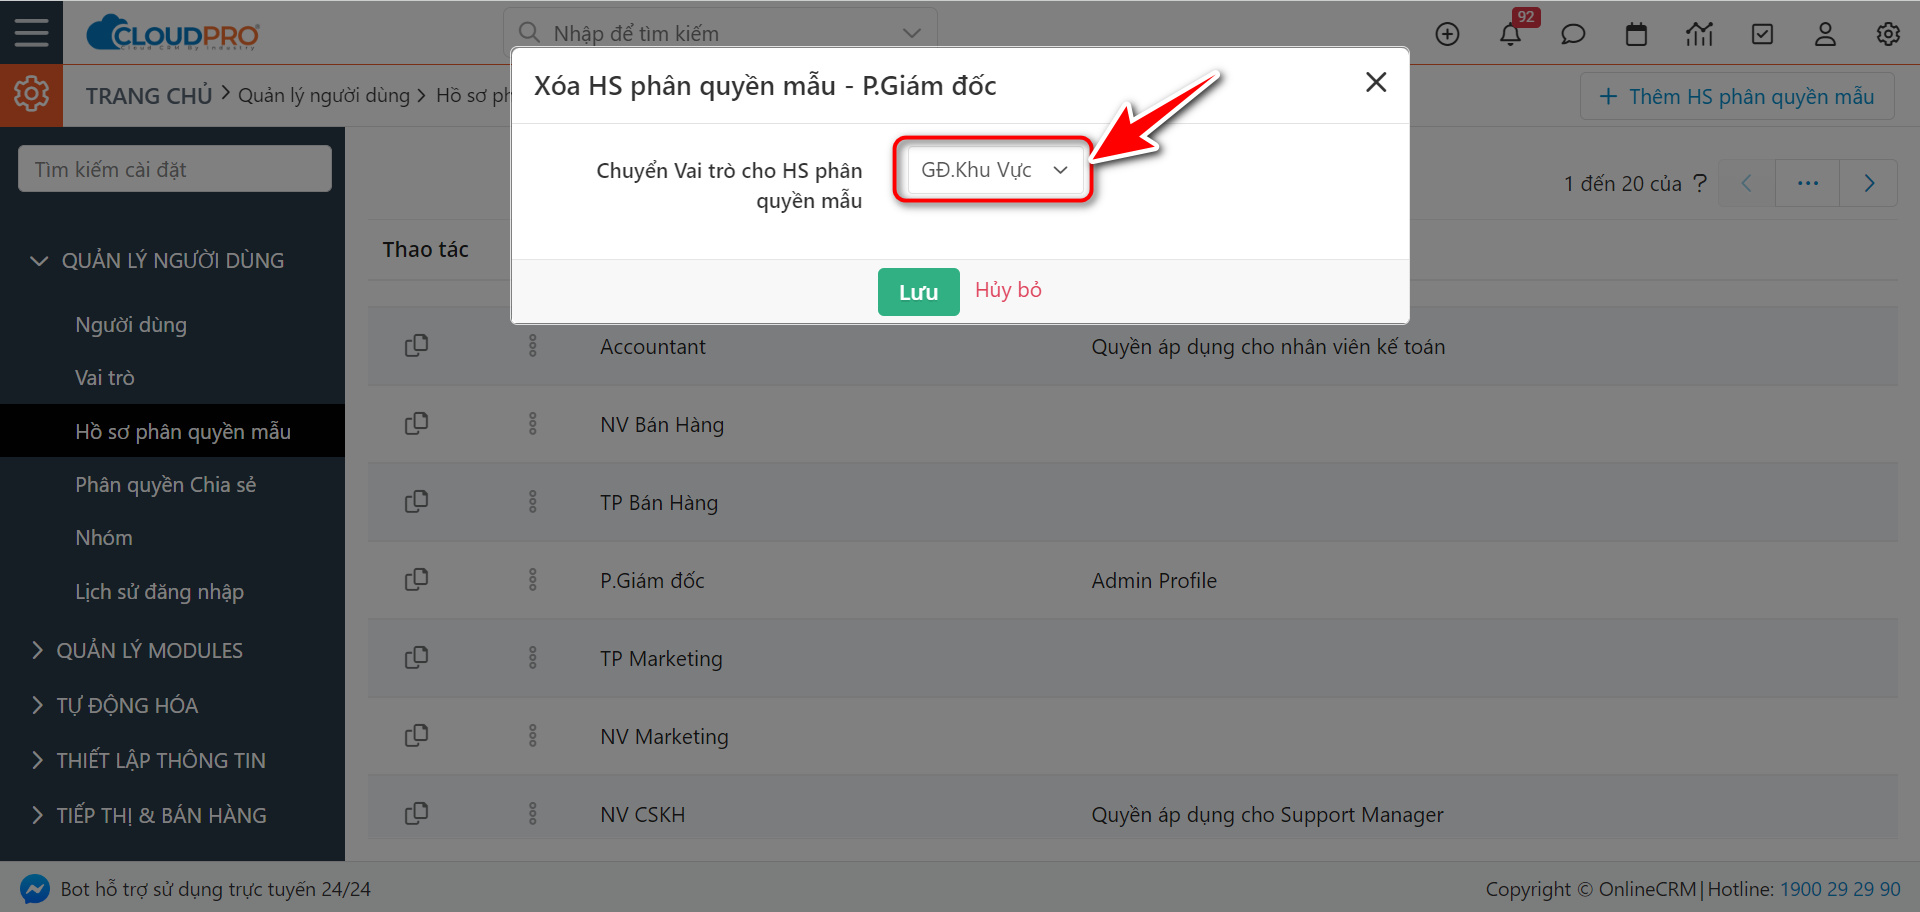The height and width of the screenshot is (912, 1920).
Task: Open more options for TP Bán Hàng row
Action: coord(532,502)
